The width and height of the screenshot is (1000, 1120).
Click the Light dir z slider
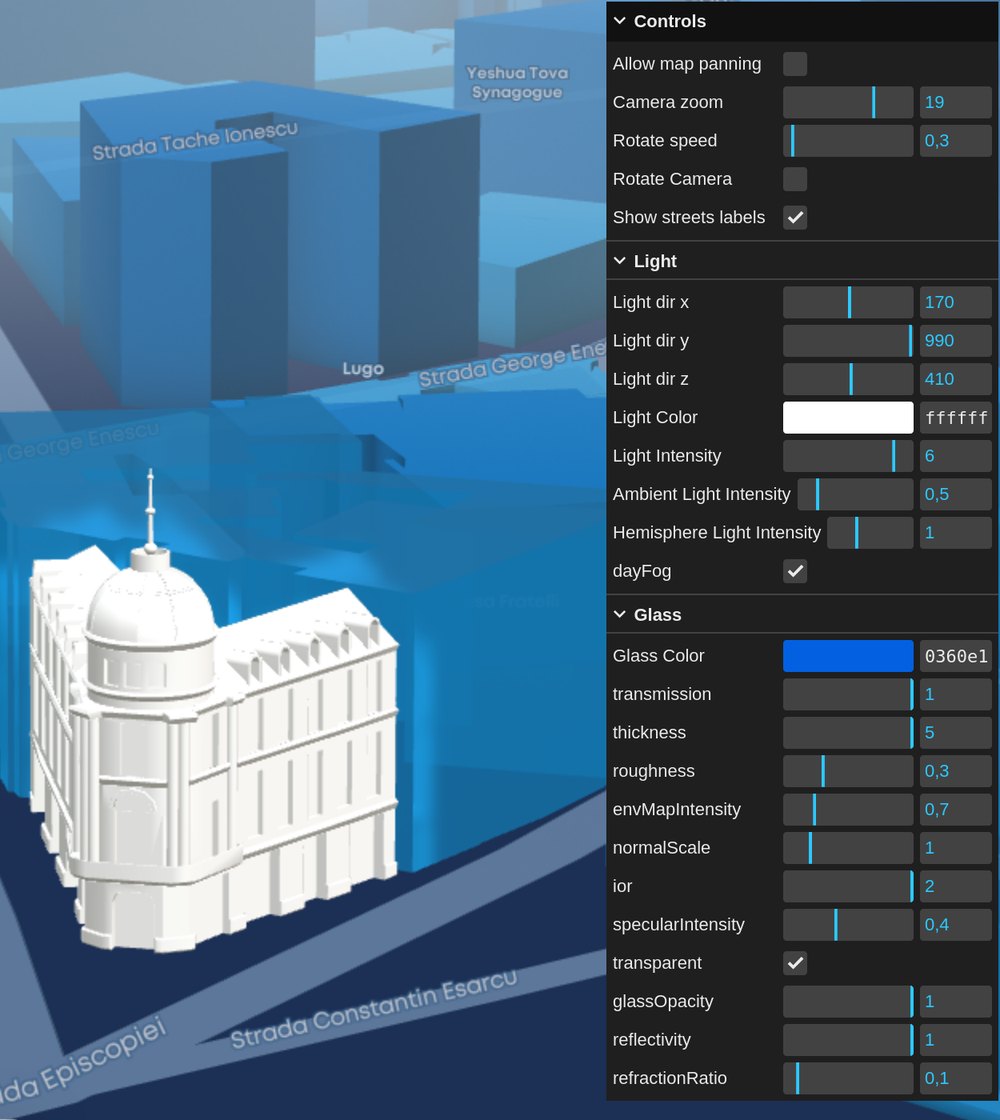pyautogui.click(x=848, y=379)
